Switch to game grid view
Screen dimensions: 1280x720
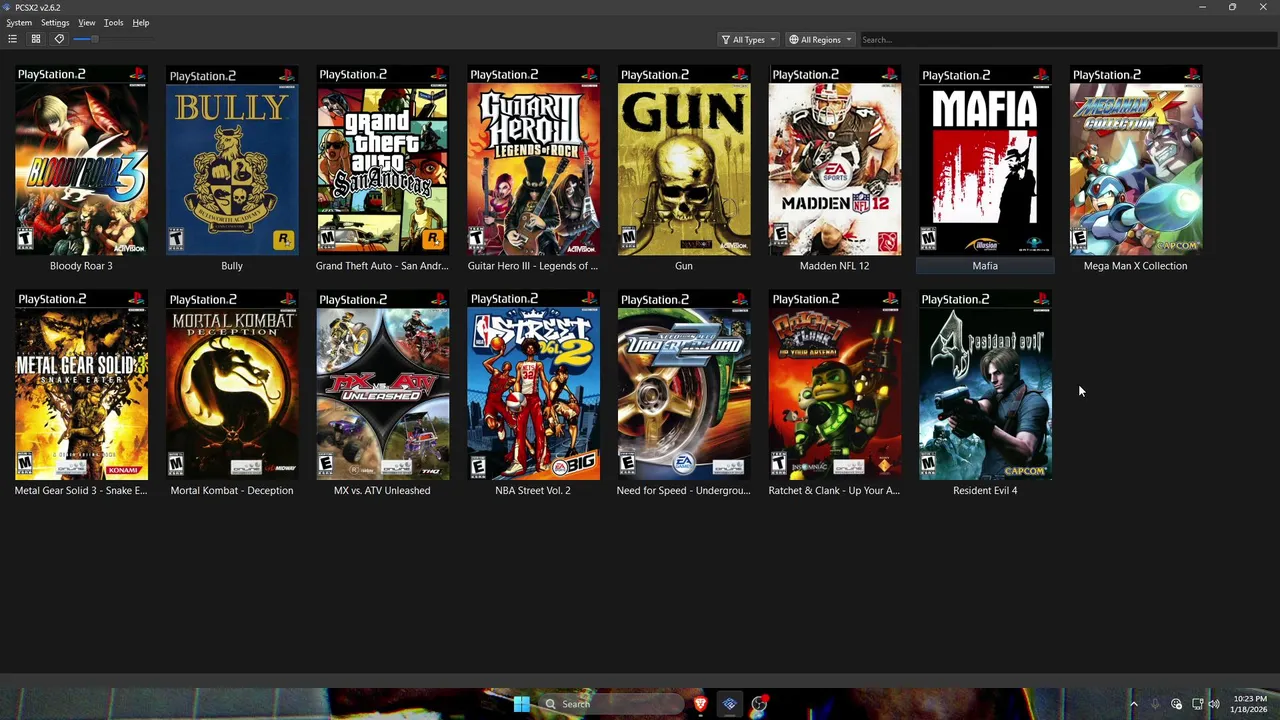[x=35, y=39]
